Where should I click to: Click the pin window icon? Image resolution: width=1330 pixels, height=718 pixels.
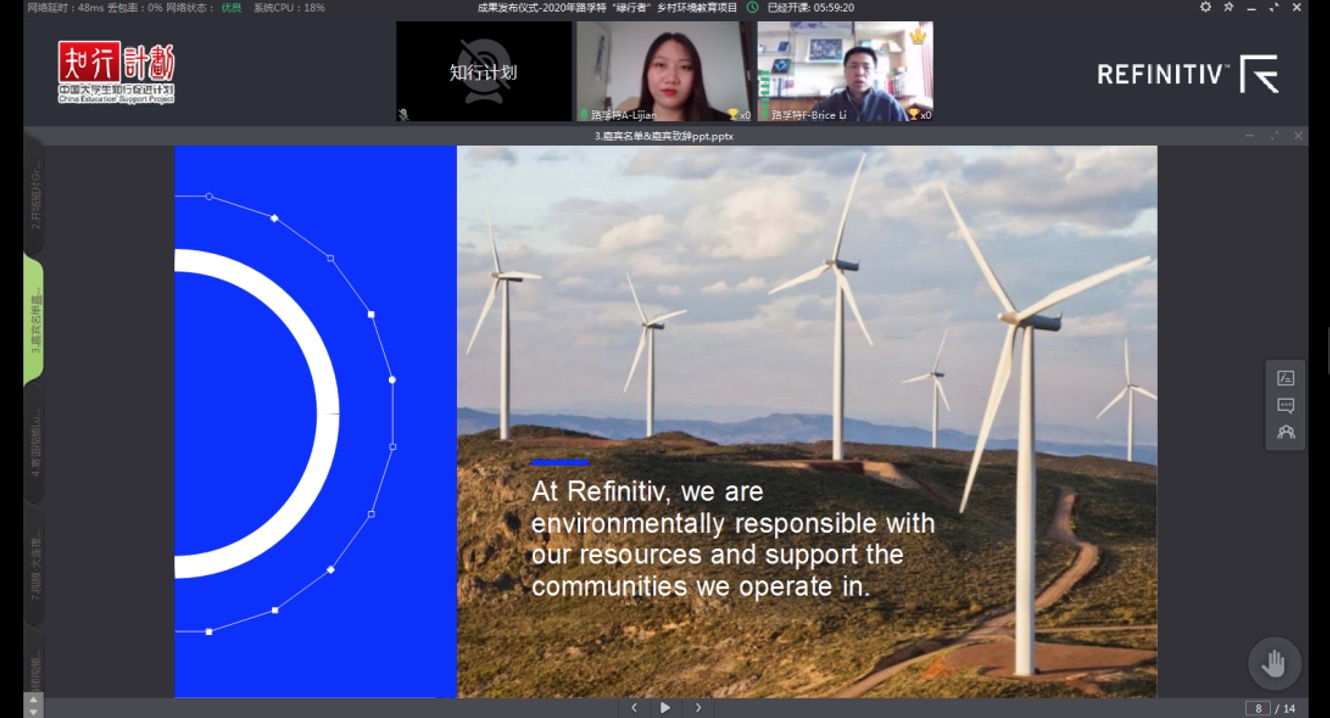1228,7
